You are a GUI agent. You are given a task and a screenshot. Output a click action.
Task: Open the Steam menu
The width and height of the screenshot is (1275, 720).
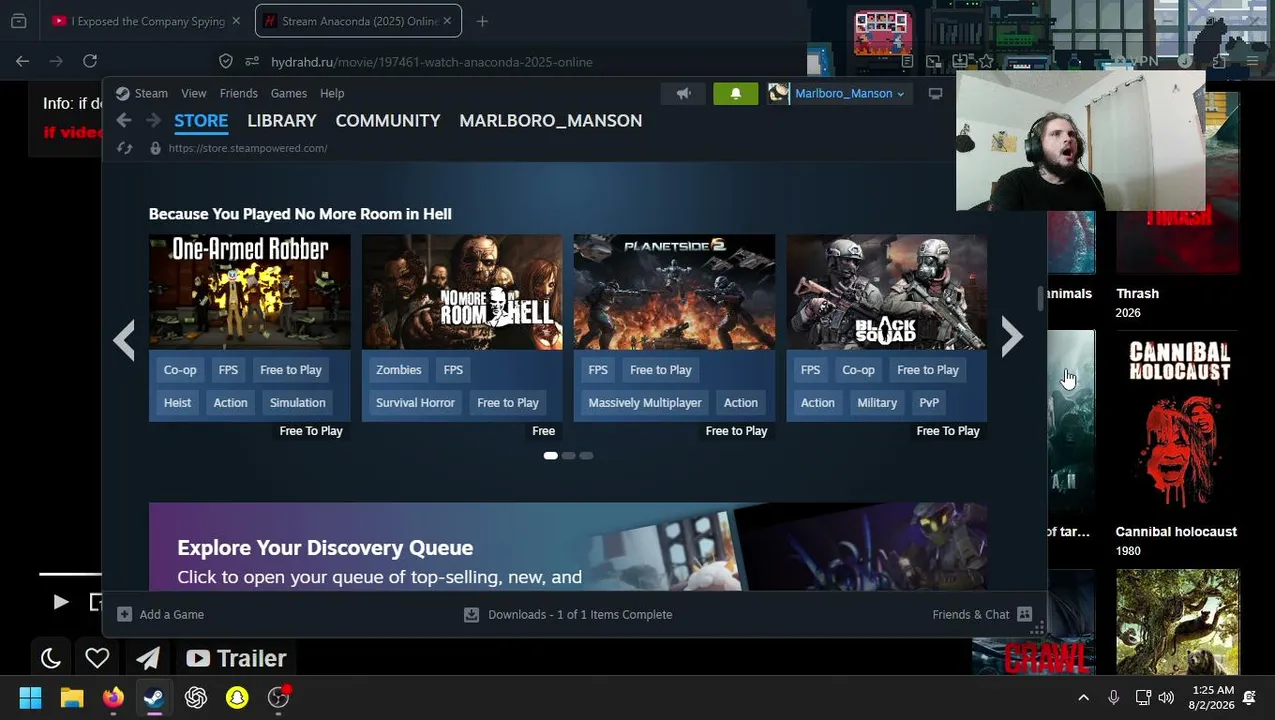151,93
